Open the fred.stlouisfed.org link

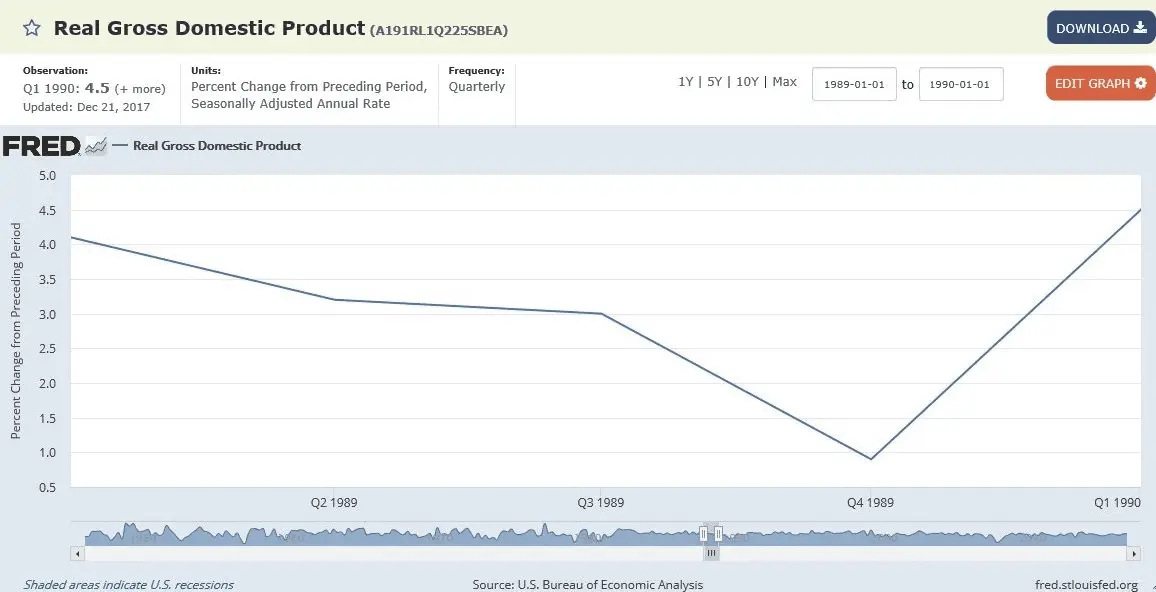(x=1086, y=584)
